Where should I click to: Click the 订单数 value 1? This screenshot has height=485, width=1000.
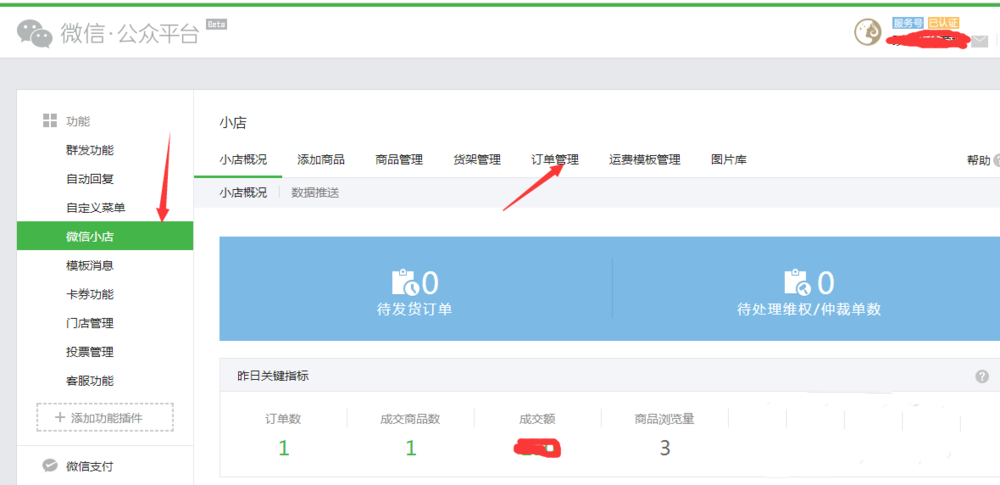284,449
